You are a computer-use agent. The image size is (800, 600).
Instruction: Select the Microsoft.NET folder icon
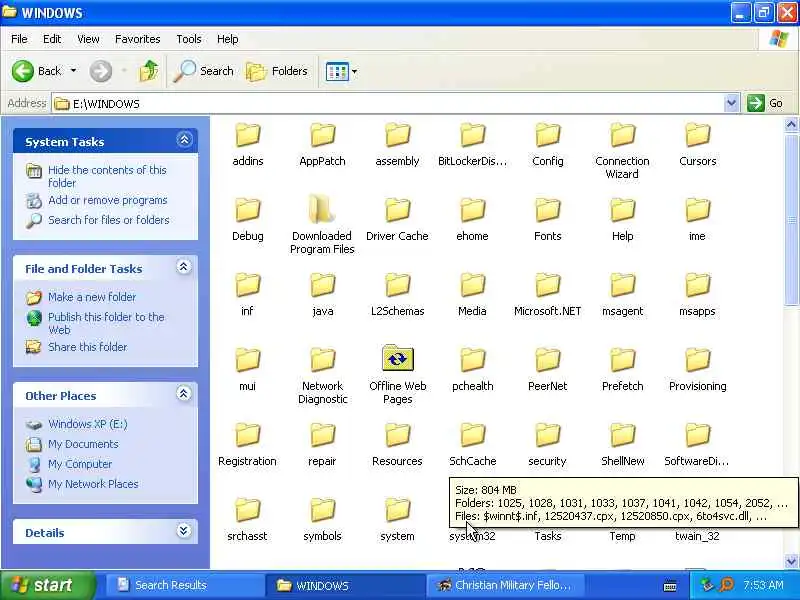click(547, 286)
